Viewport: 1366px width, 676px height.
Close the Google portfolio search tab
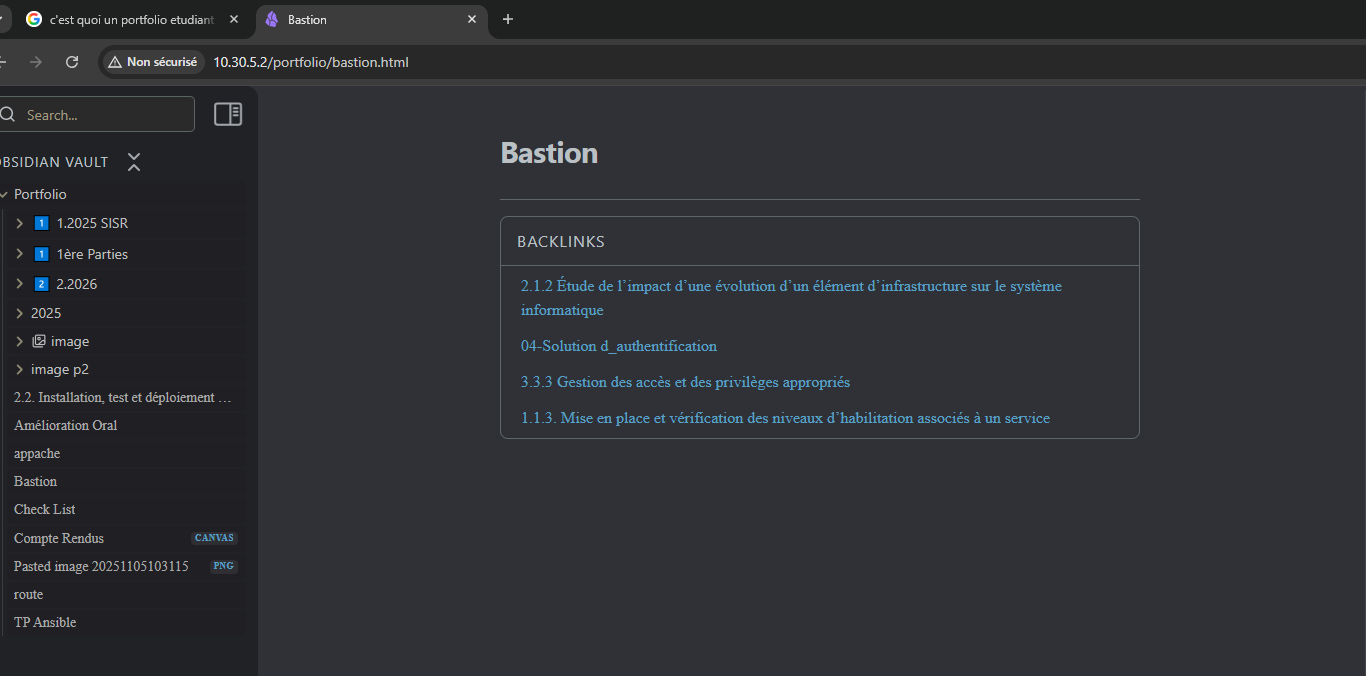[x=234, y=19]
